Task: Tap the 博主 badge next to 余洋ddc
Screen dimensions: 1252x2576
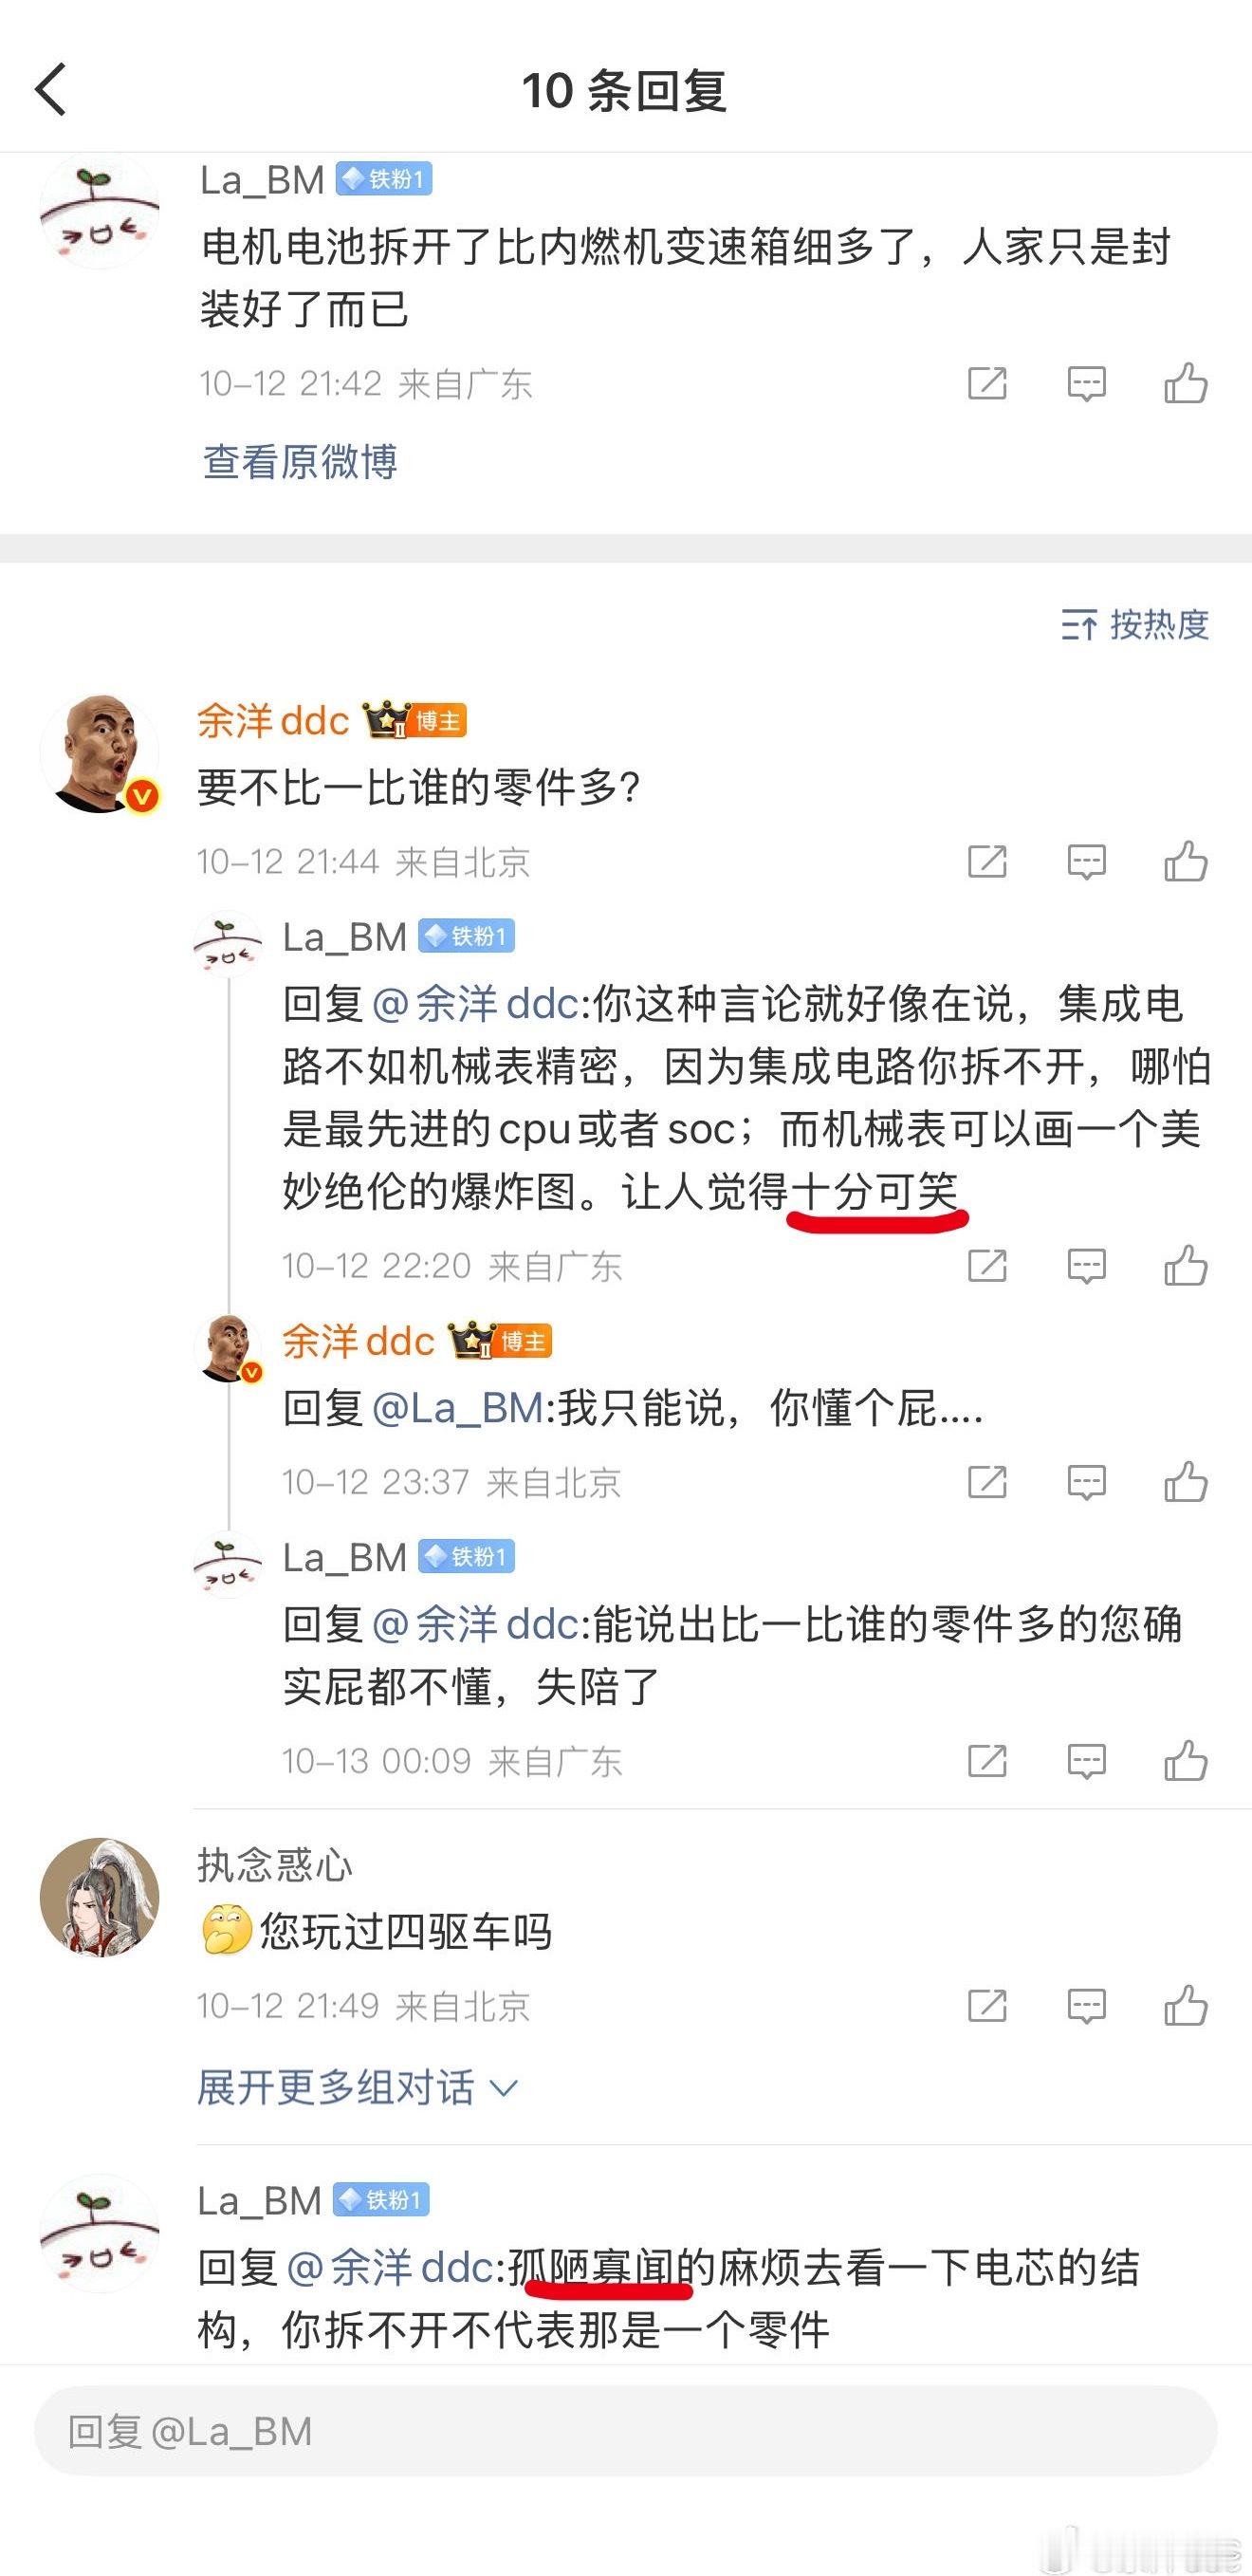Action: click(x=438, y=721)
